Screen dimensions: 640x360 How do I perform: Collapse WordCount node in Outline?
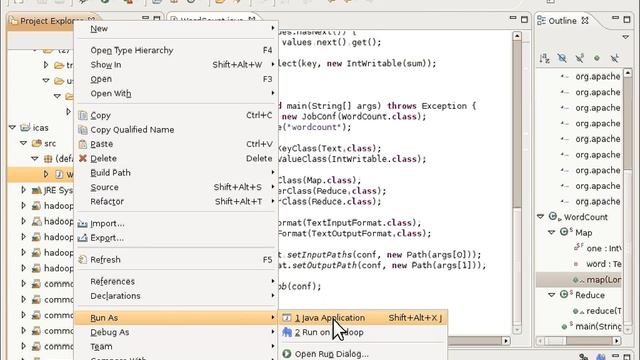[x=540, y=217]
